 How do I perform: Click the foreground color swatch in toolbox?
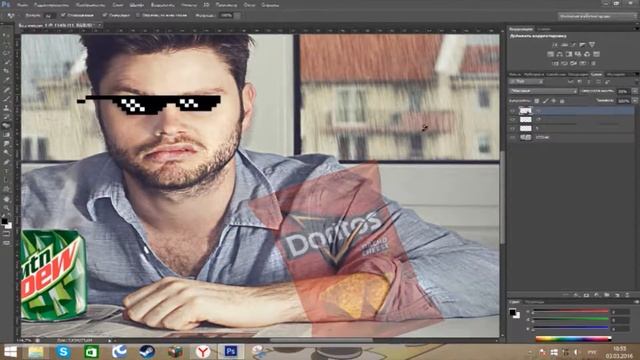(x=4, y=222)
